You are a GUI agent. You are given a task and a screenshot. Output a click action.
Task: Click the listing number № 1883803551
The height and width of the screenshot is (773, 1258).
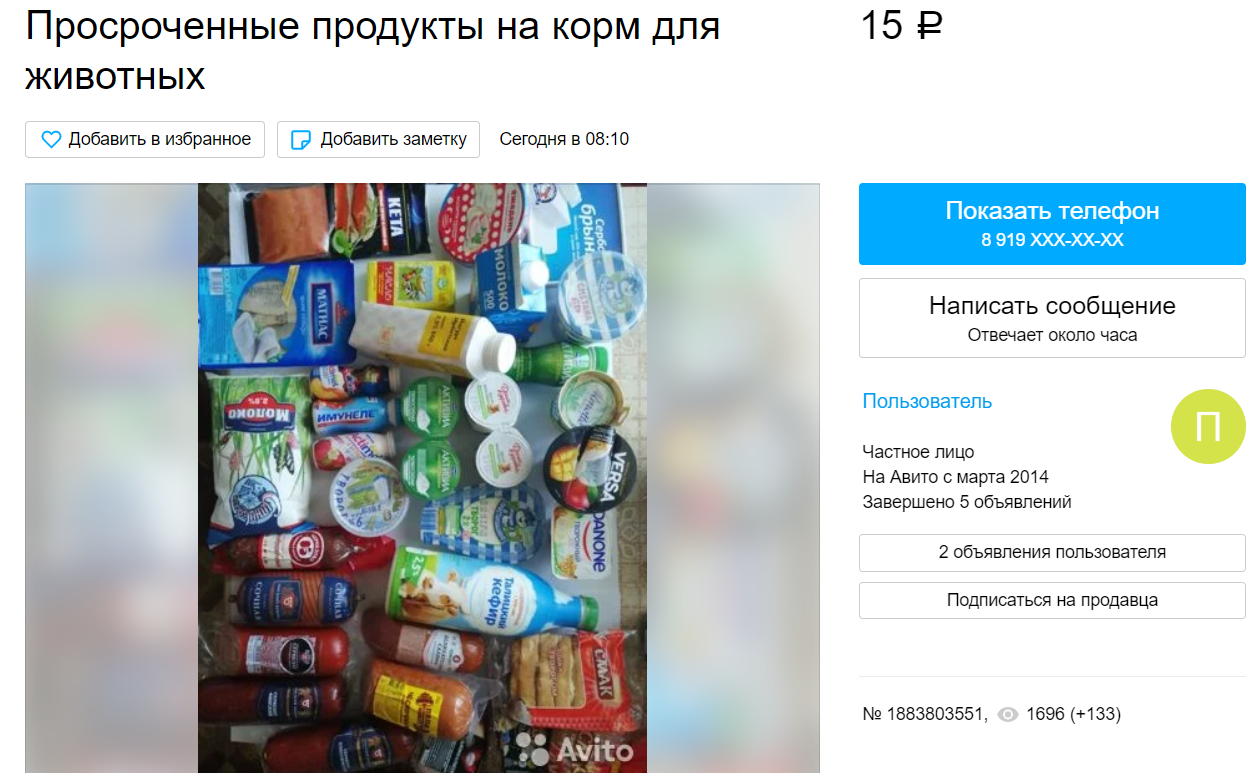pyautogui.click(x=925, y=715)
